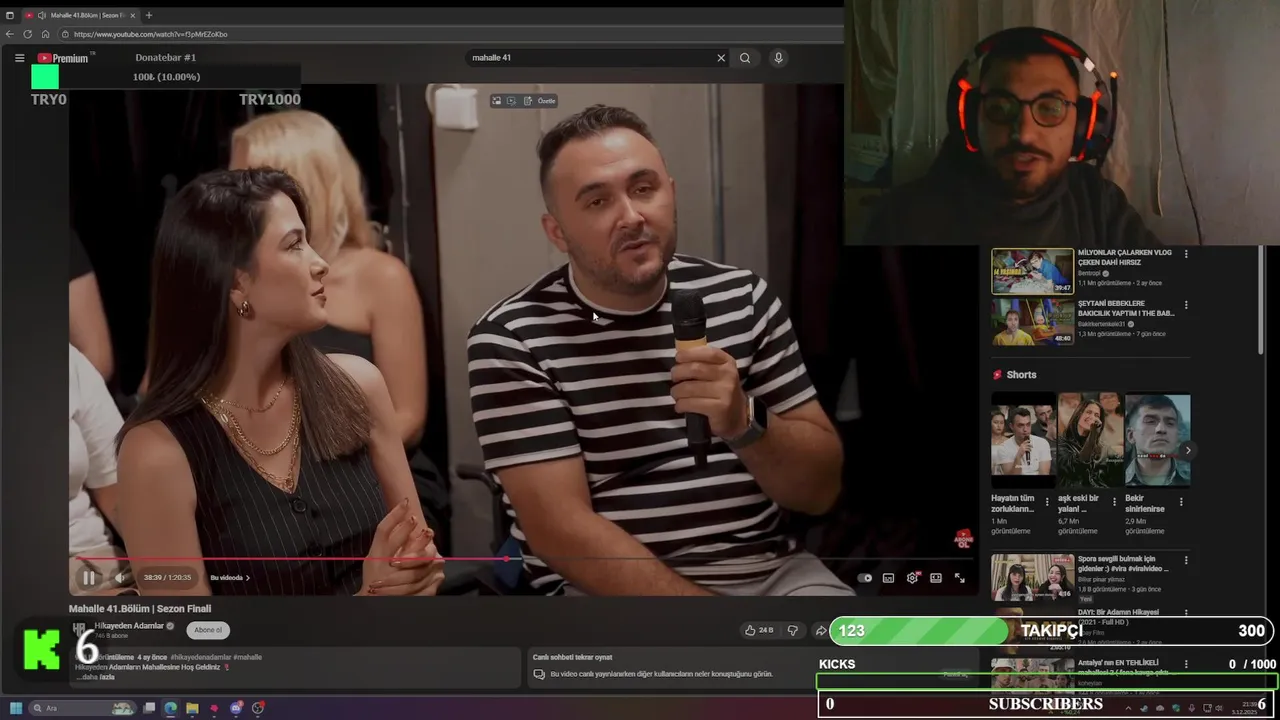
Task: Open the browser tab actions menu icon
Action: pyautogui.click(x=10, y=15)
